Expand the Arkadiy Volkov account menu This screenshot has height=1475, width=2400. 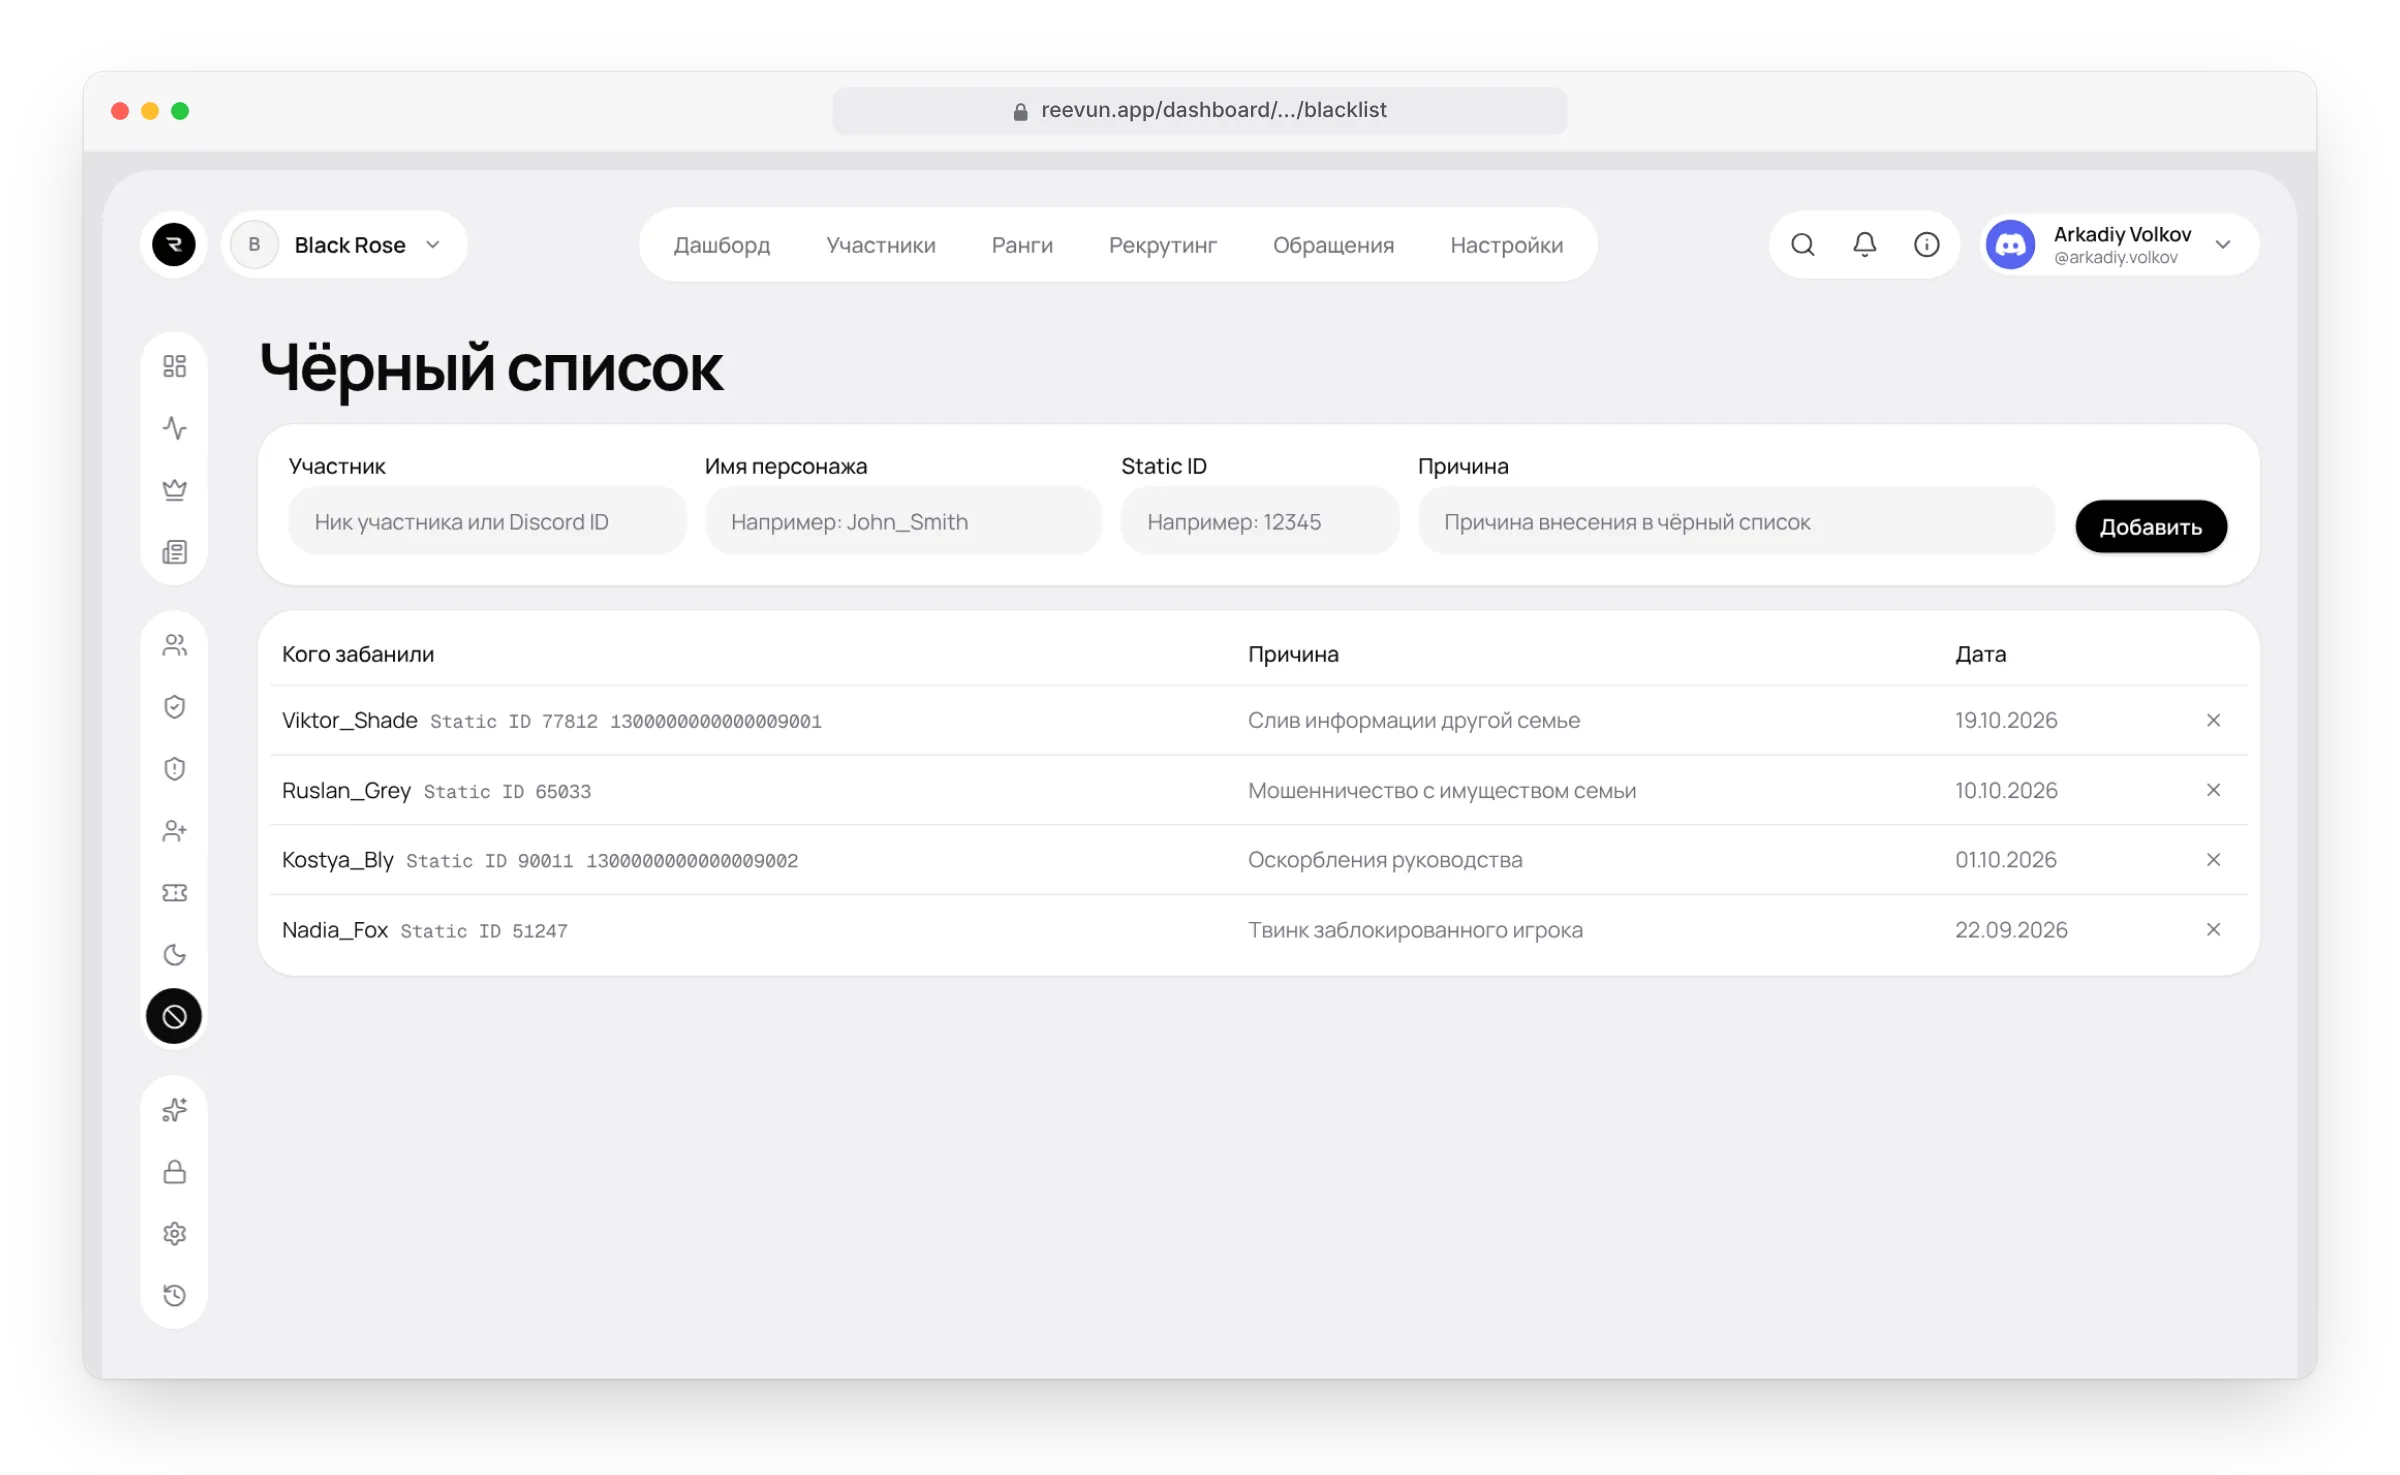tap(2119, 244)
